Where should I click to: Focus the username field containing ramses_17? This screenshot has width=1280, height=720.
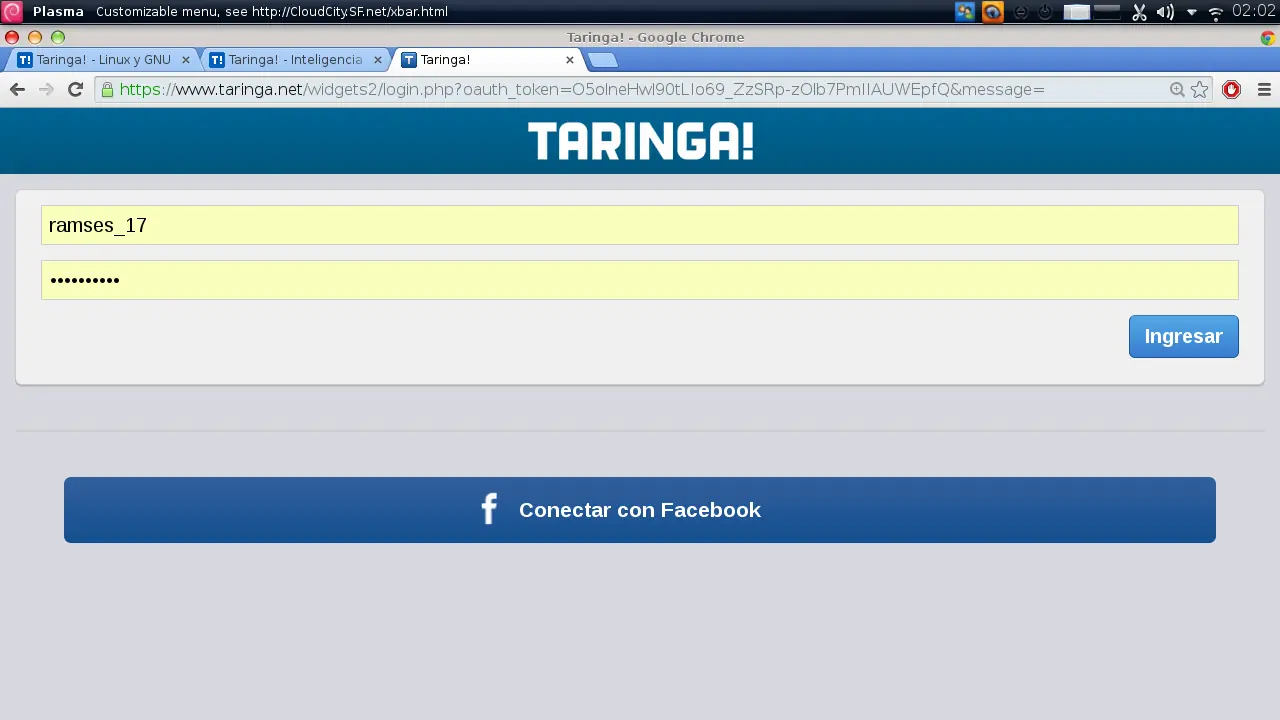[640, 225]
